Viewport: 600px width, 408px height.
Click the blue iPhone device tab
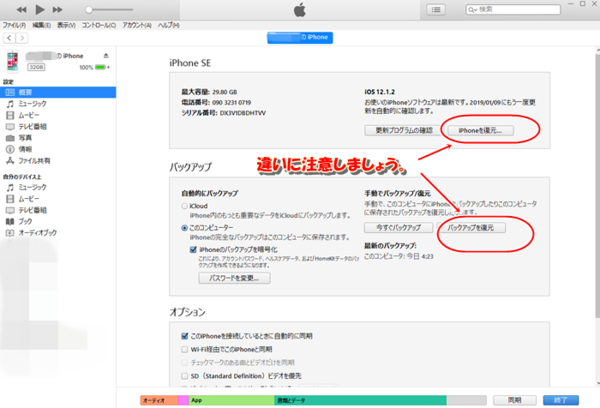click(x=300, y=38)
